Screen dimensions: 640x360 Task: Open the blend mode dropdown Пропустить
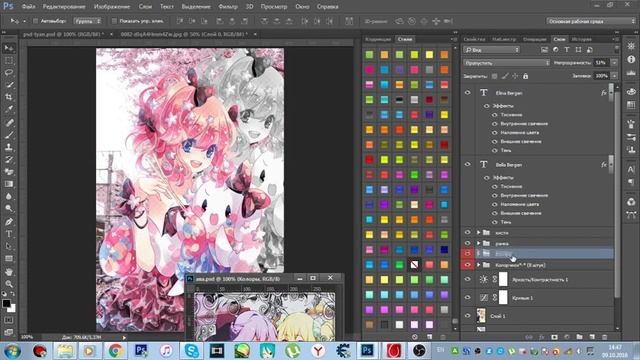click(x=507, y=63)
